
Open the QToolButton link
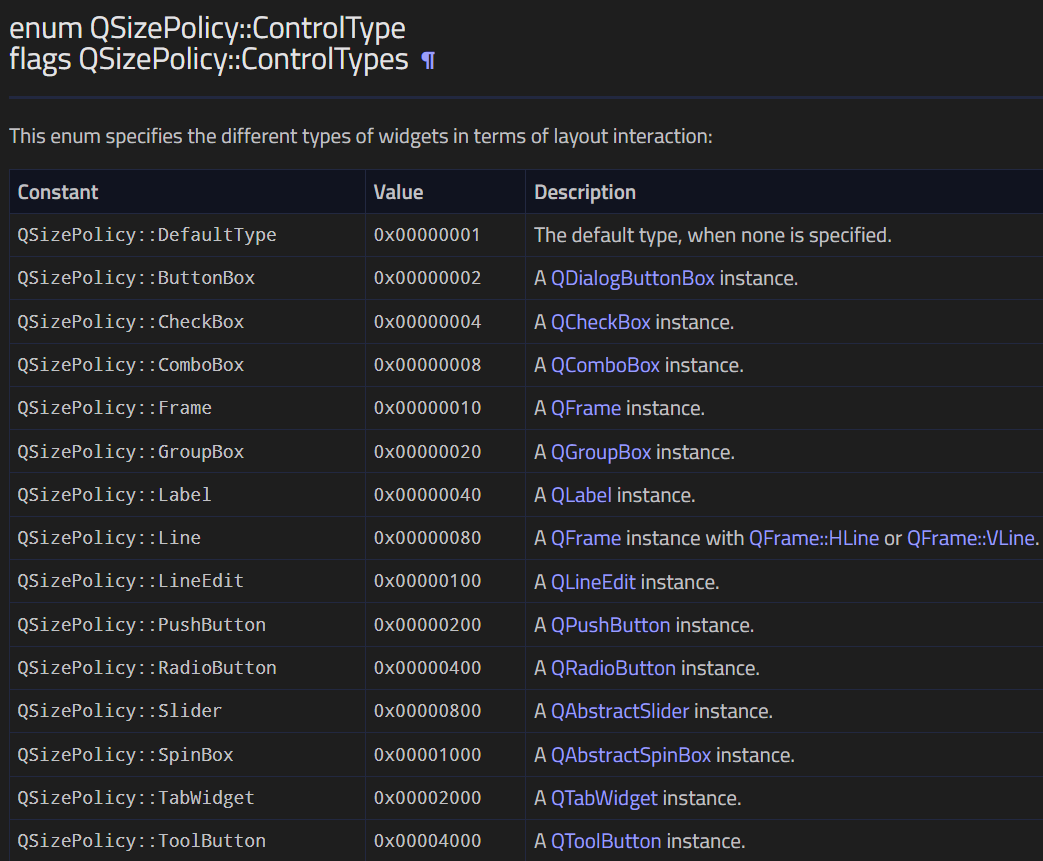(x=606, y=841)
